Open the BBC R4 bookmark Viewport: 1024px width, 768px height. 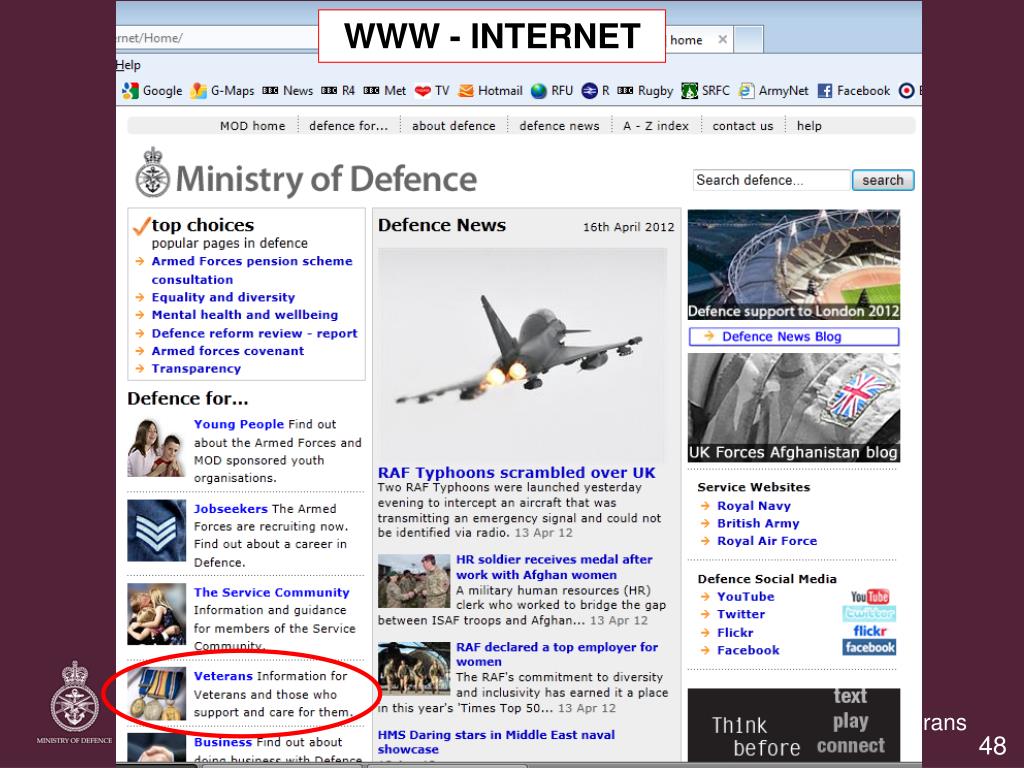(338, 91)
